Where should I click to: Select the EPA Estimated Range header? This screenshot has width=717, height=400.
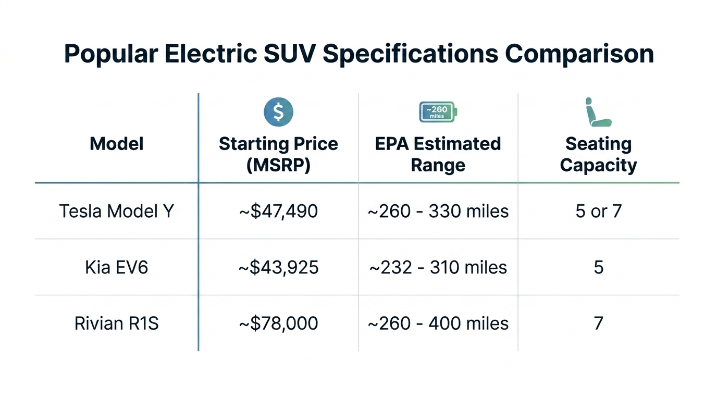tap(438, 155)
